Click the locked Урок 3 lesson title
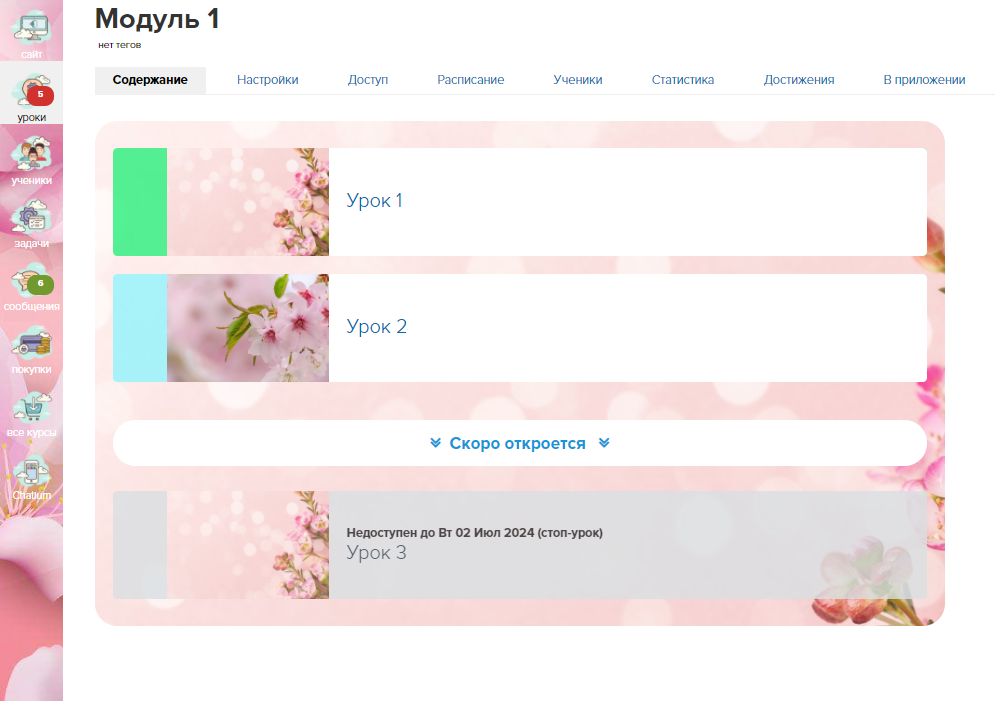995x701 pixels. [376, 553]
